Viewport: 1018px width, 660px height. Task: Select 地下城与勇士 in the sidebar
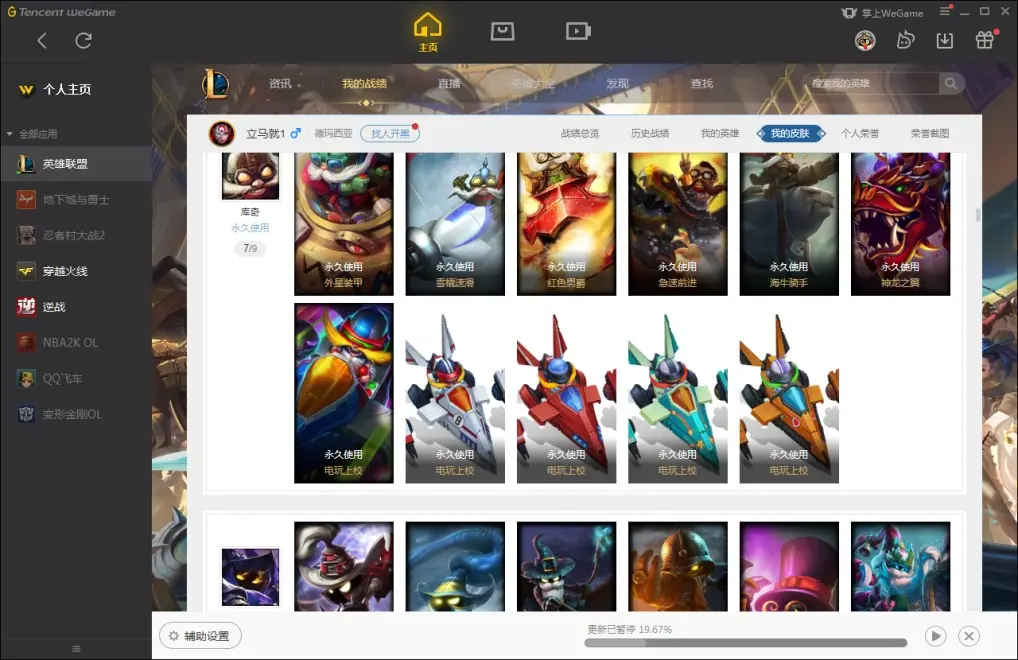76,200
